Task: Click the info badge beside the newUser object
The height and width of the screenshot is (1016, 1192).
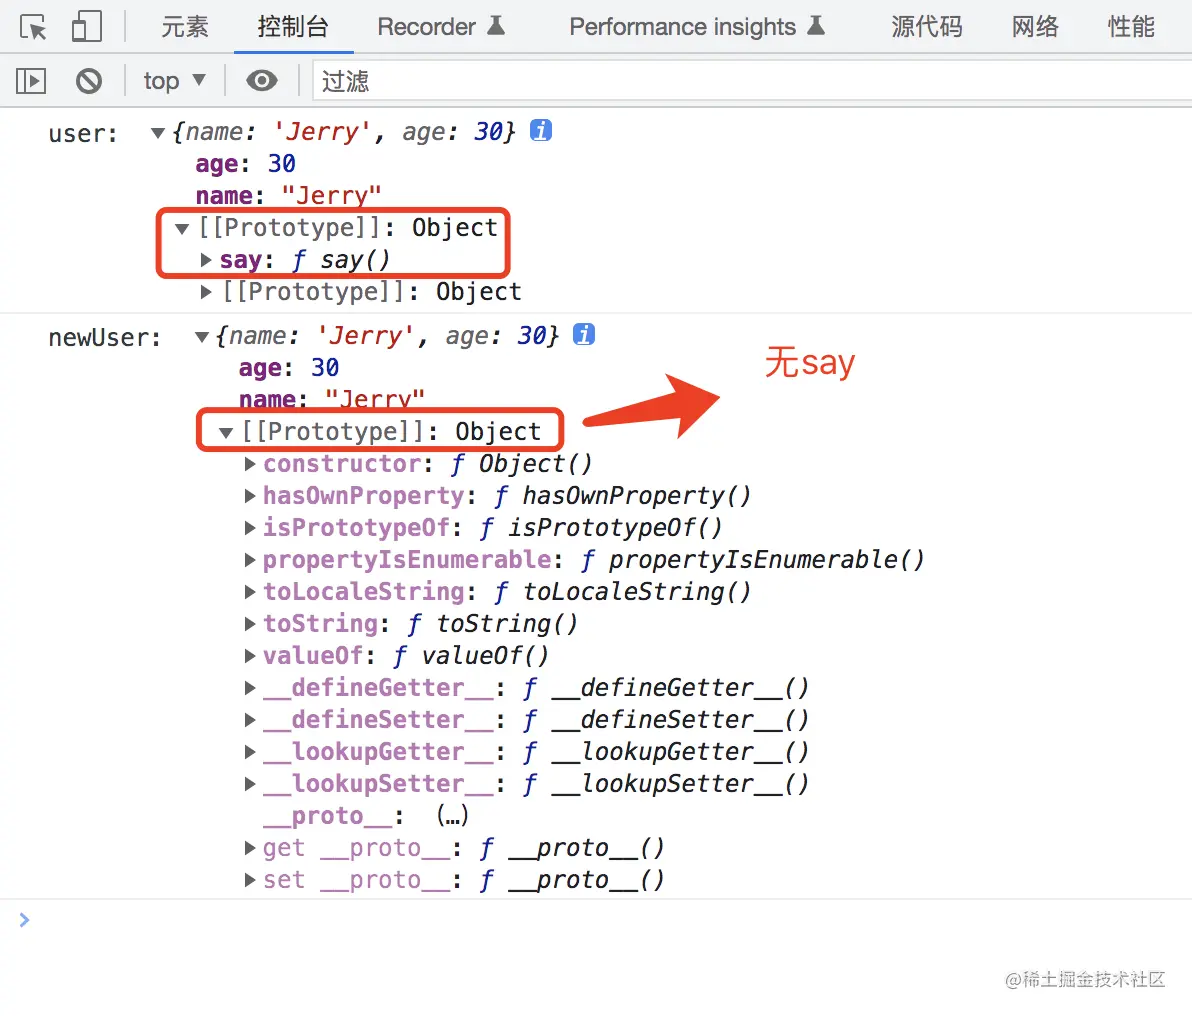Action: pyautogui.click(x=584, y=334)
